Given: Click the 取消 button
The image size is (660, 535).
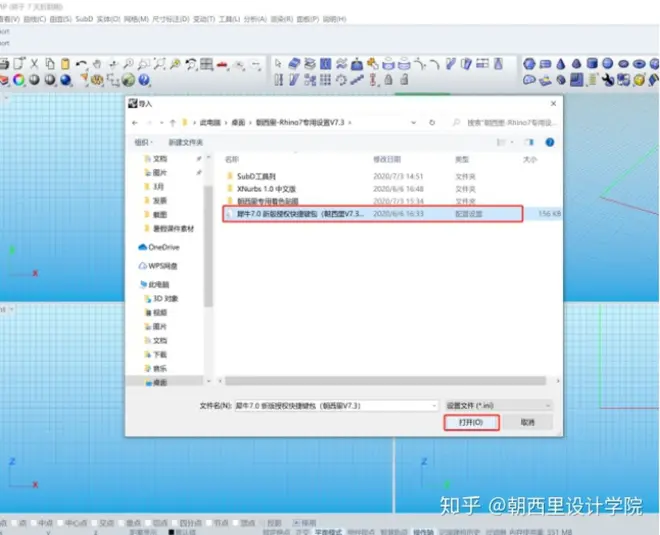Looking at the screenshot, I should coord(527,422).
